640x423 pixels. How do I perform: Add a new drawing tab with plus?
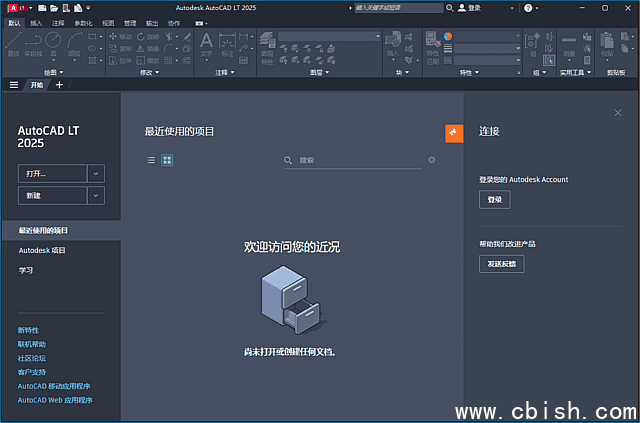[x=59, y=85]
